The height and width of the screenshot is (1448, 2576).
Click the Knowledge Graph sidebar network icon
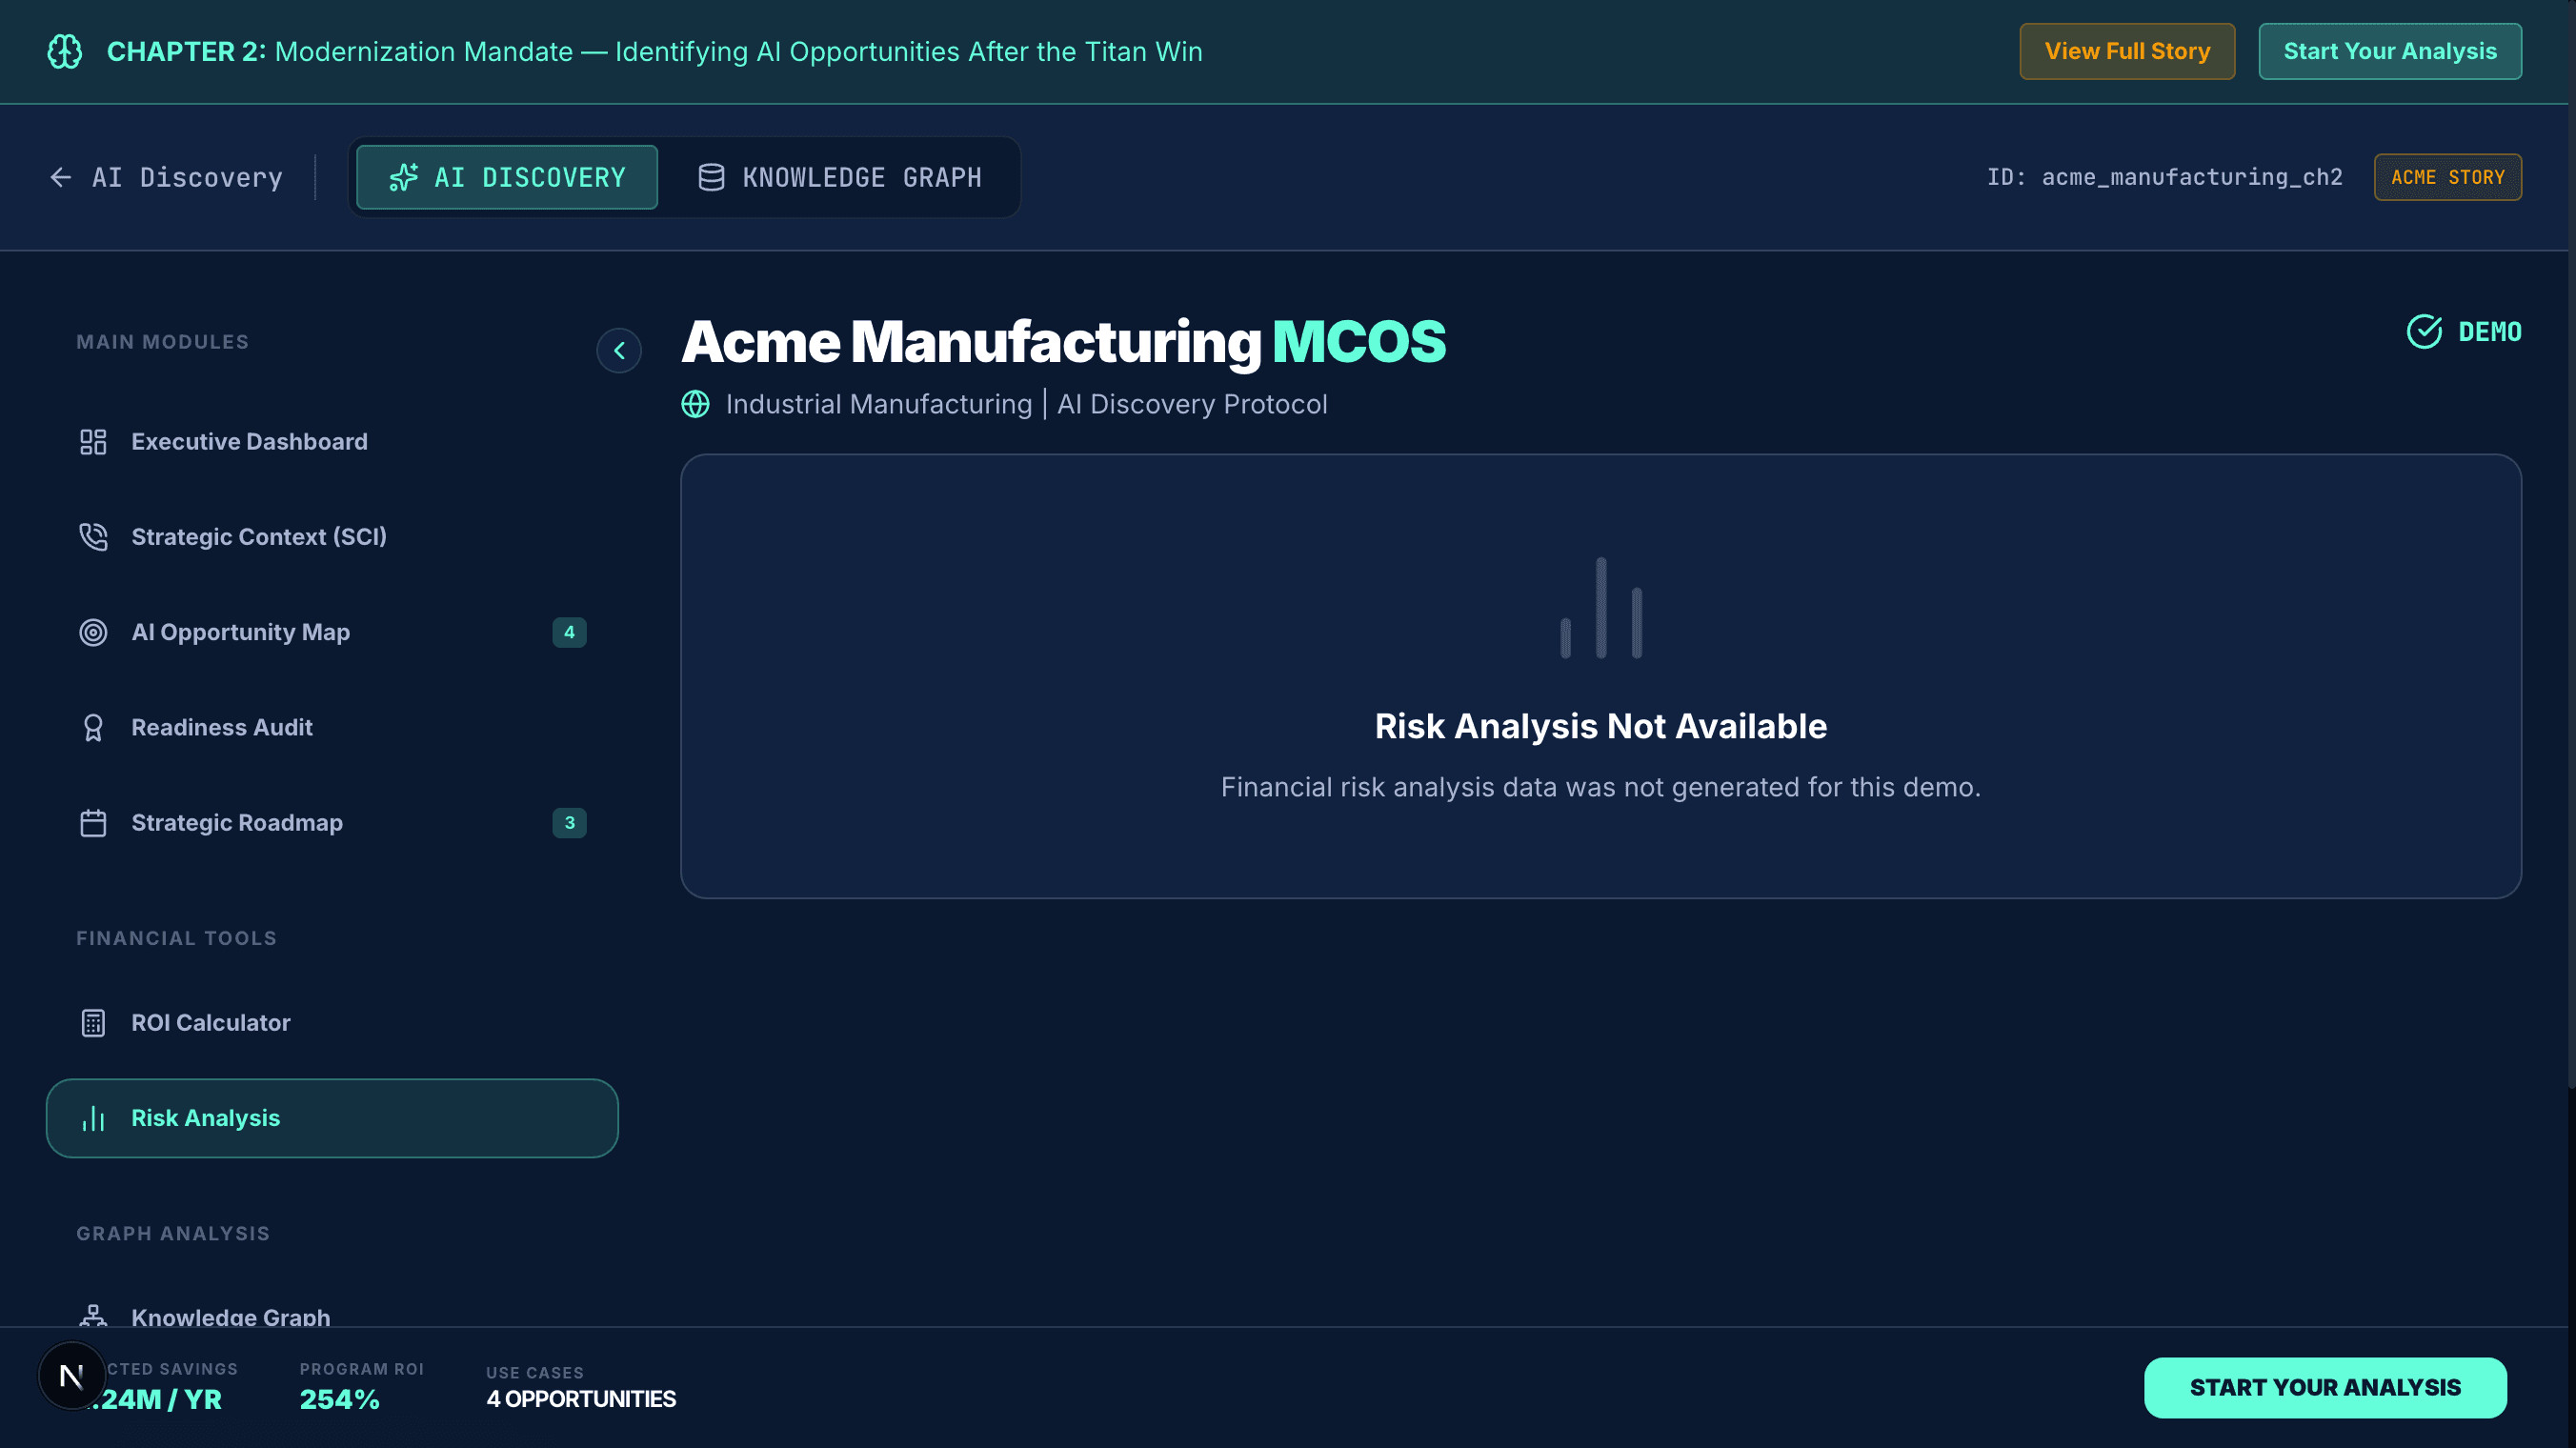(x=93, y=1316)
